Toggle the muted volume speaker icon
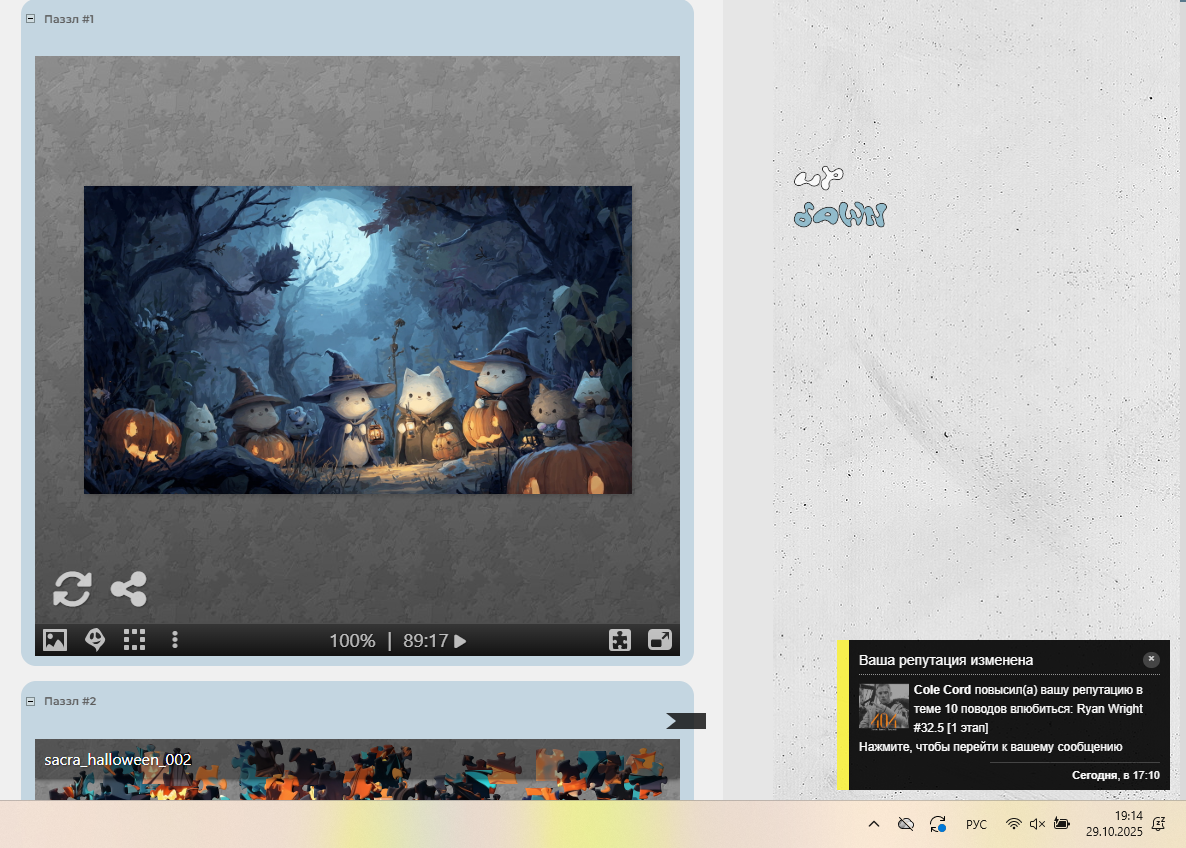This screenshot has height=848, width=1186. point(1037,824)
